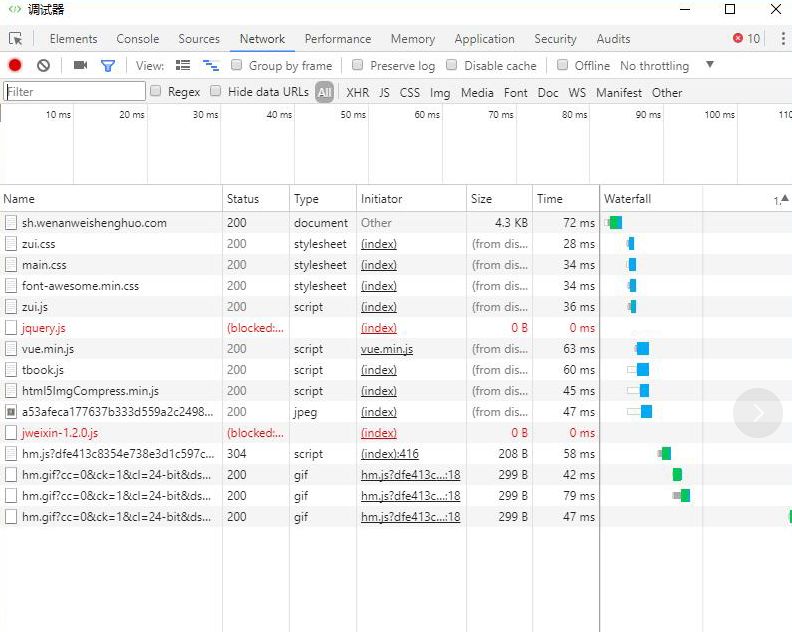Image resolution: width=792 pixels, height=632 pixels.
Task: Click the 50 ms timeline overview marker
Action: click(x=353, y=115)
